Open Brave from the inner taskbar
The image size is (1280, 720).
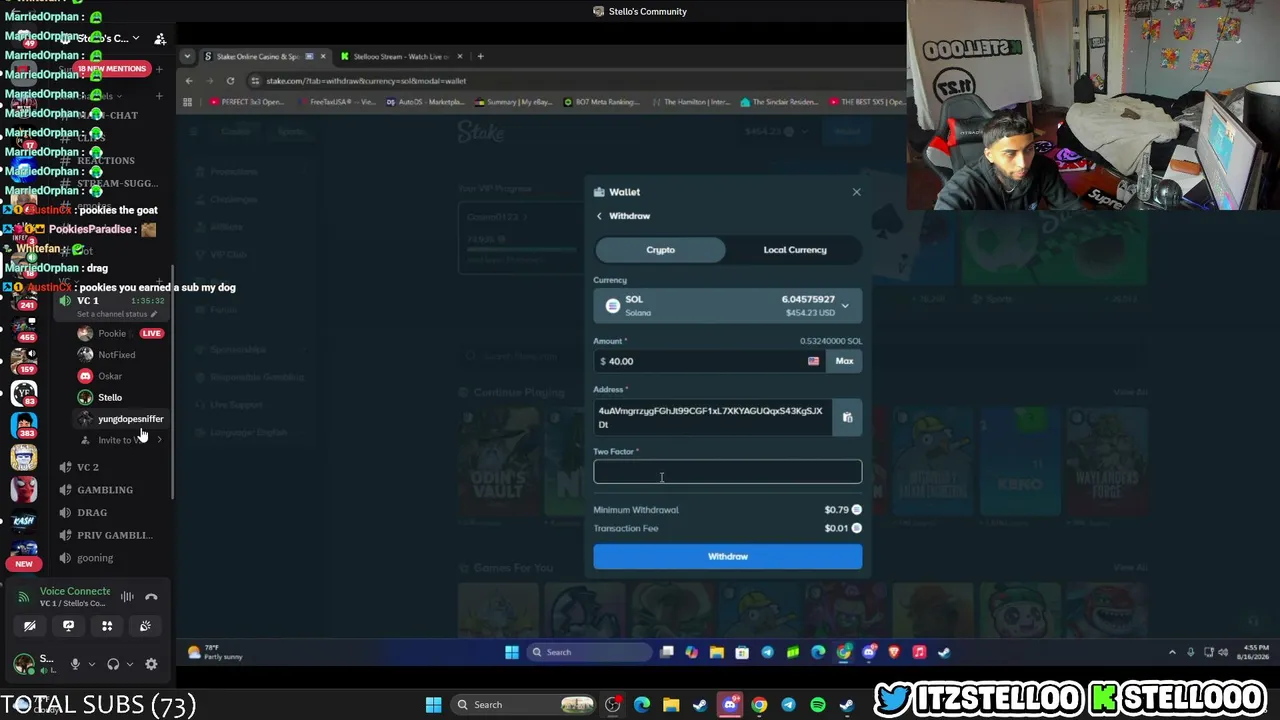point(894,652)
